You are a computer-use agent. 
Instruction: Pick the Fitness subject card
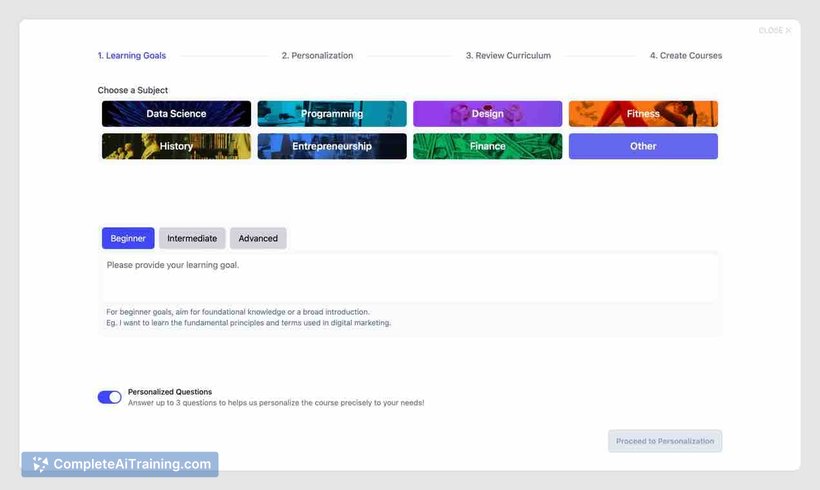click(x=643, y=113)
